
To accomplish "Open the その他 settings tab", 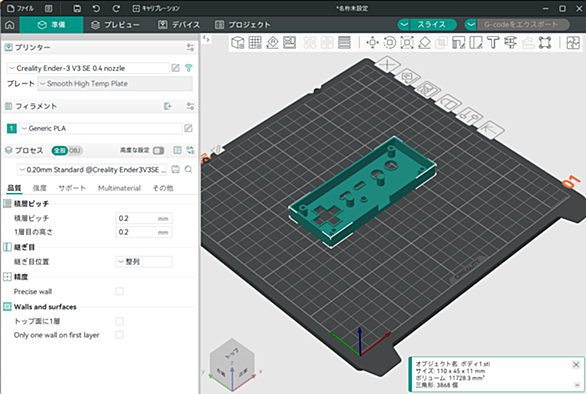I will (x=163, y=188).
